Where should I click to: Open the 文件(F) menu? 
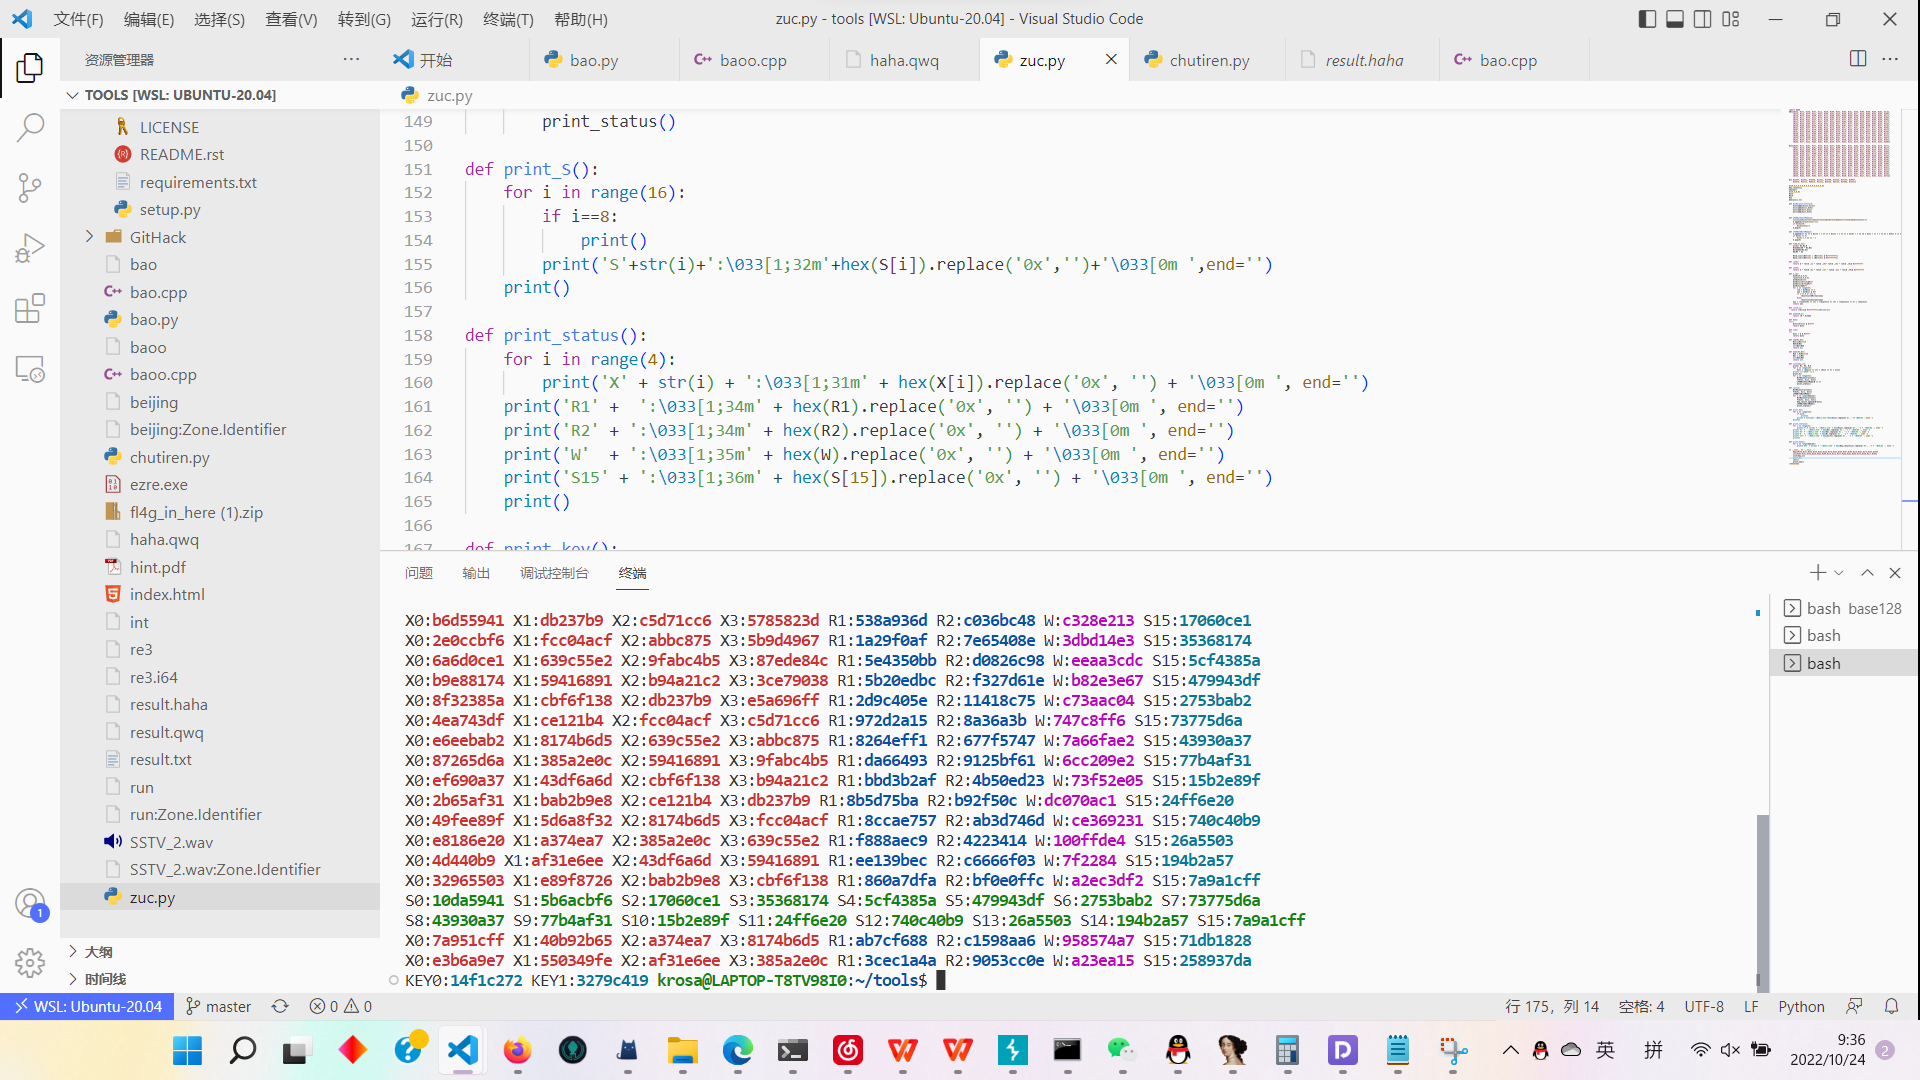tap(78, 19)
